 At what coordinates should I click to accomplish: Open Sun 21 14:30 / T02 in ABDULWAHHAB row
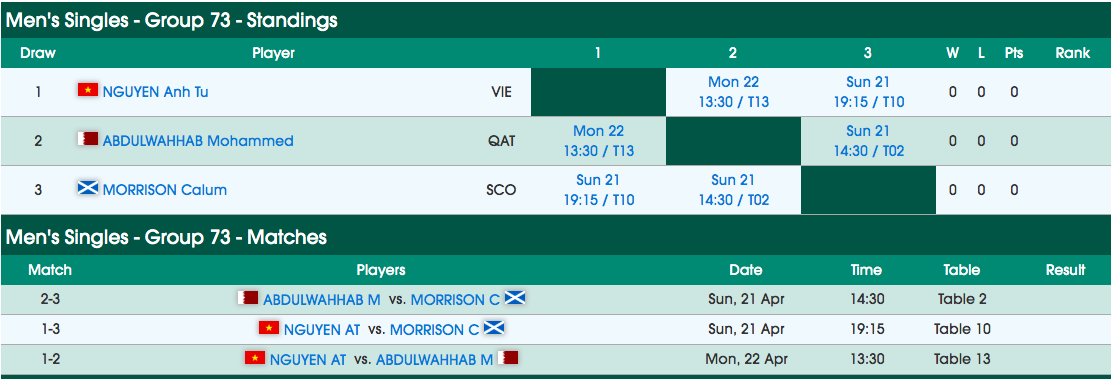tap(868, 140)
